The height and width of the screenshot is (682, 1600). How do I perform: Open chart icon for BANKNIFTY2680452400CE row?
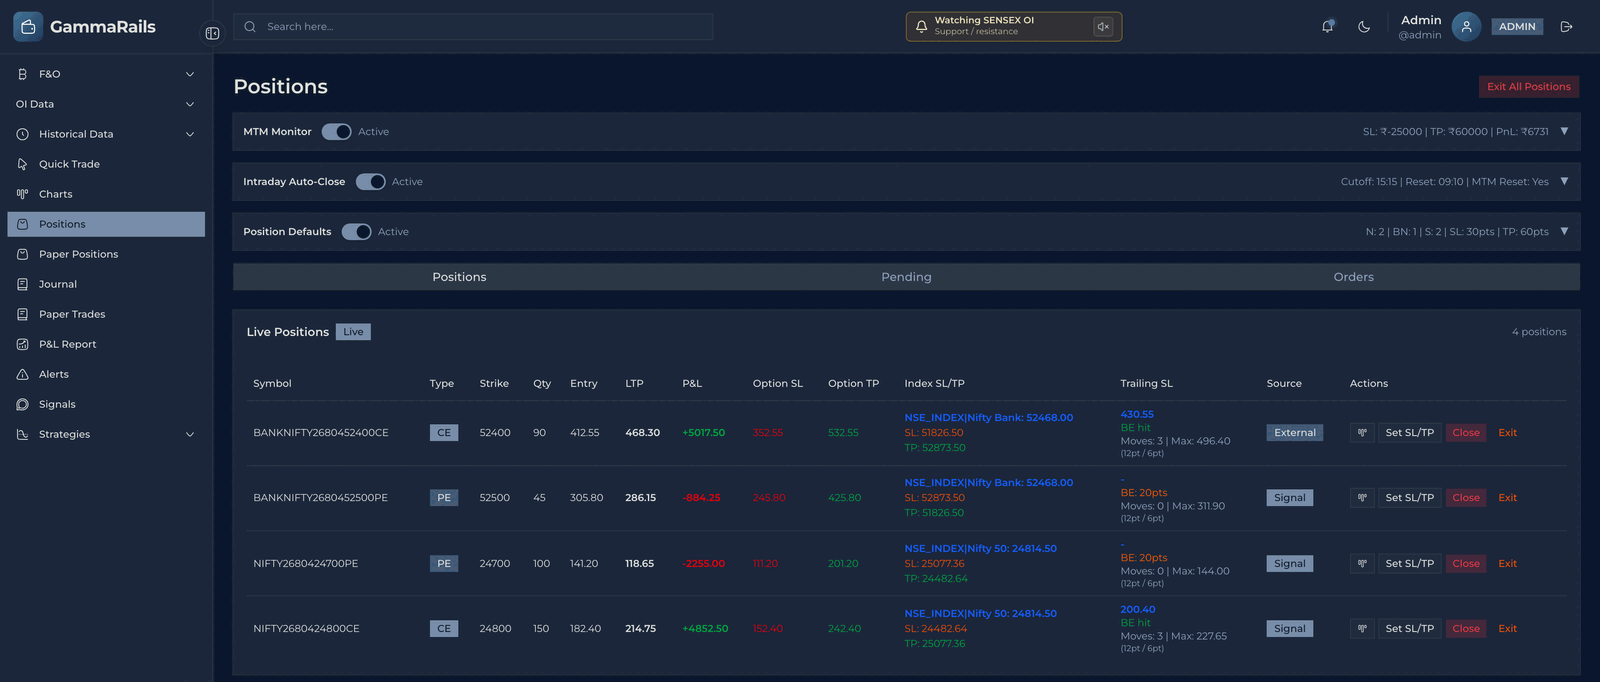pyautogui.click(x=1362, y=433)
